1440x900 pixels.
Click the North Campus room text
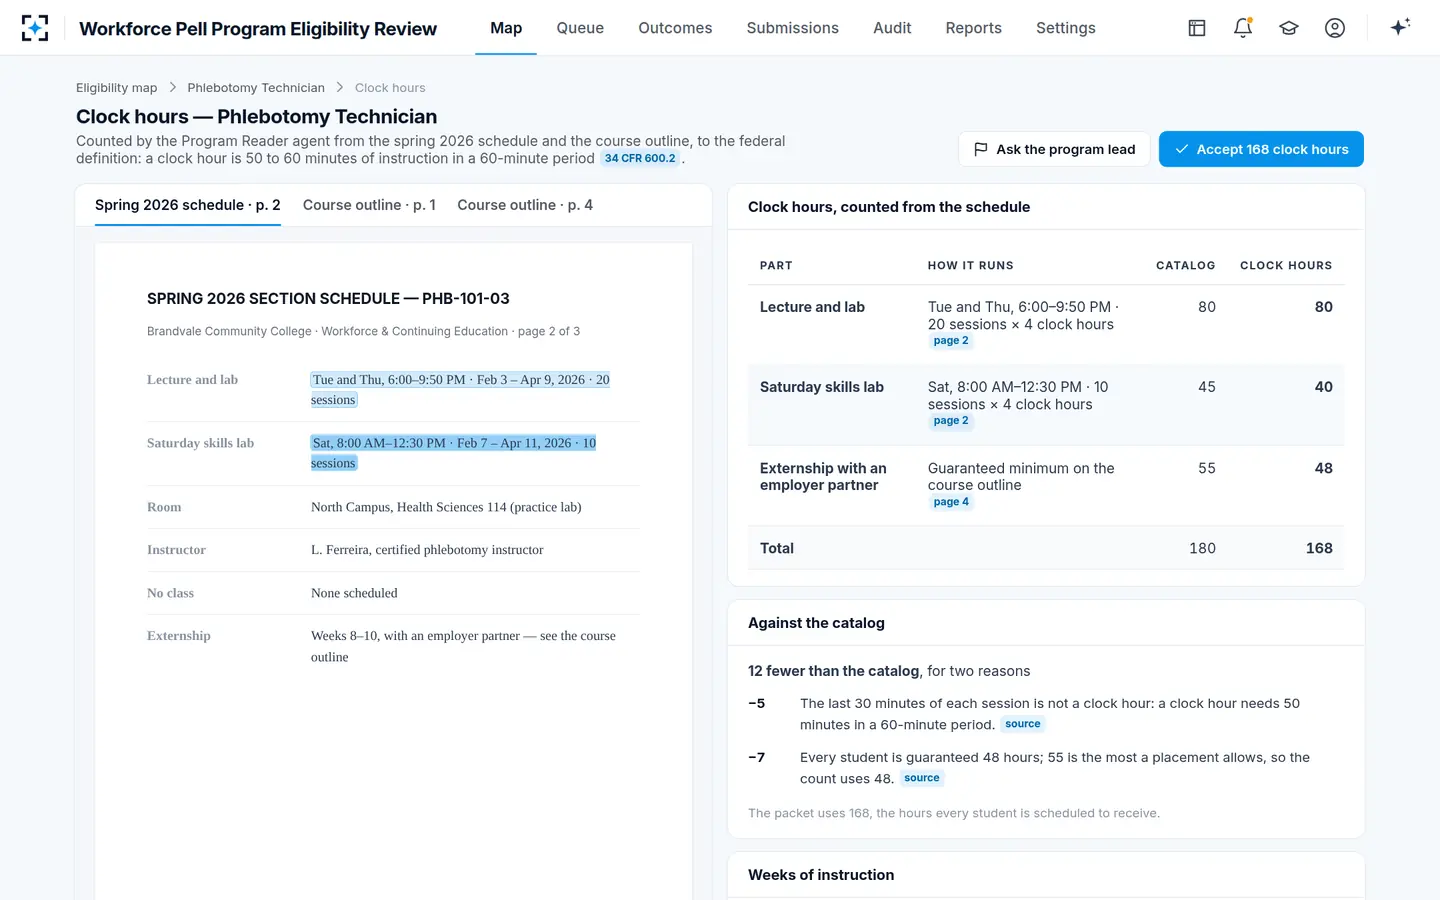446,507
